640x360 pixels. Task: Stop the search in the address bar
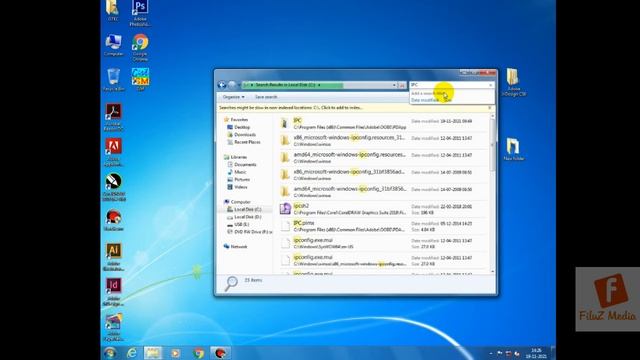tap(402, 85)
